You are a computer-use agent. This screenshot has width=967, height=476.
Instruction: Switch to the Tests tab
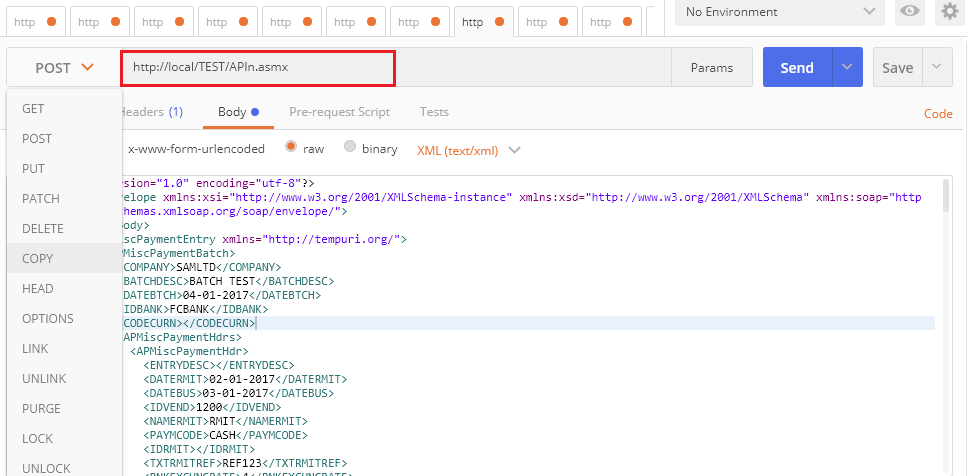point(434,112)
